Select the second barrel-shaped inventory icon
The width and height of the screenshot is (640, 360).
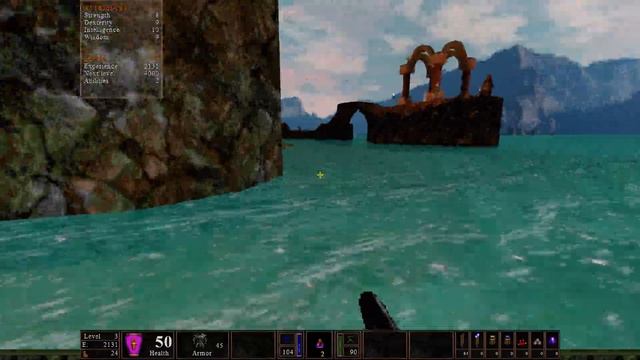pyautogui.click(x=507, y=340)
